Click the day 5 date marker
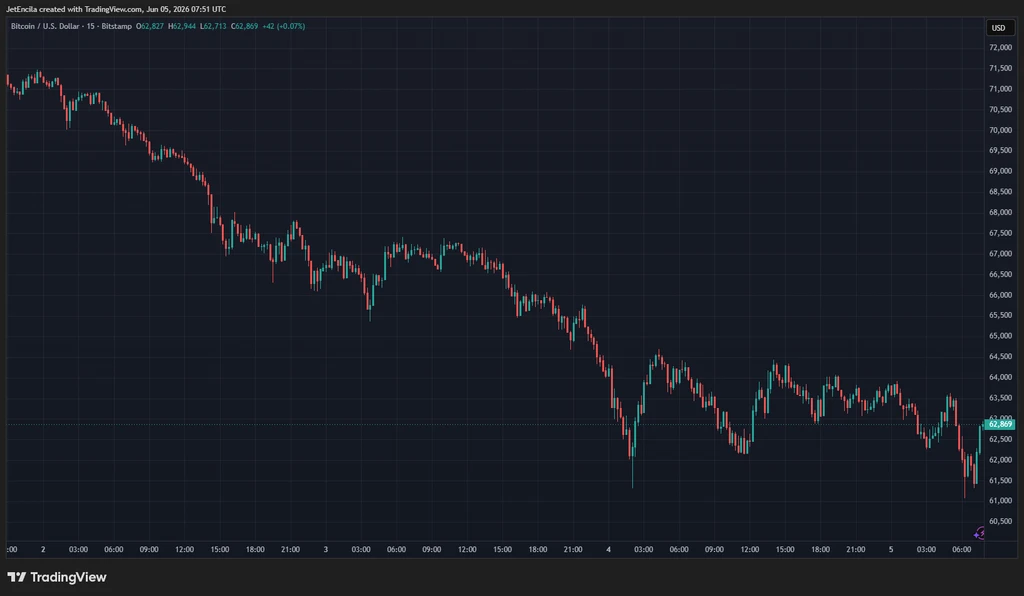The height and width of the screenshot is (596, 1024). pos(891,550)
